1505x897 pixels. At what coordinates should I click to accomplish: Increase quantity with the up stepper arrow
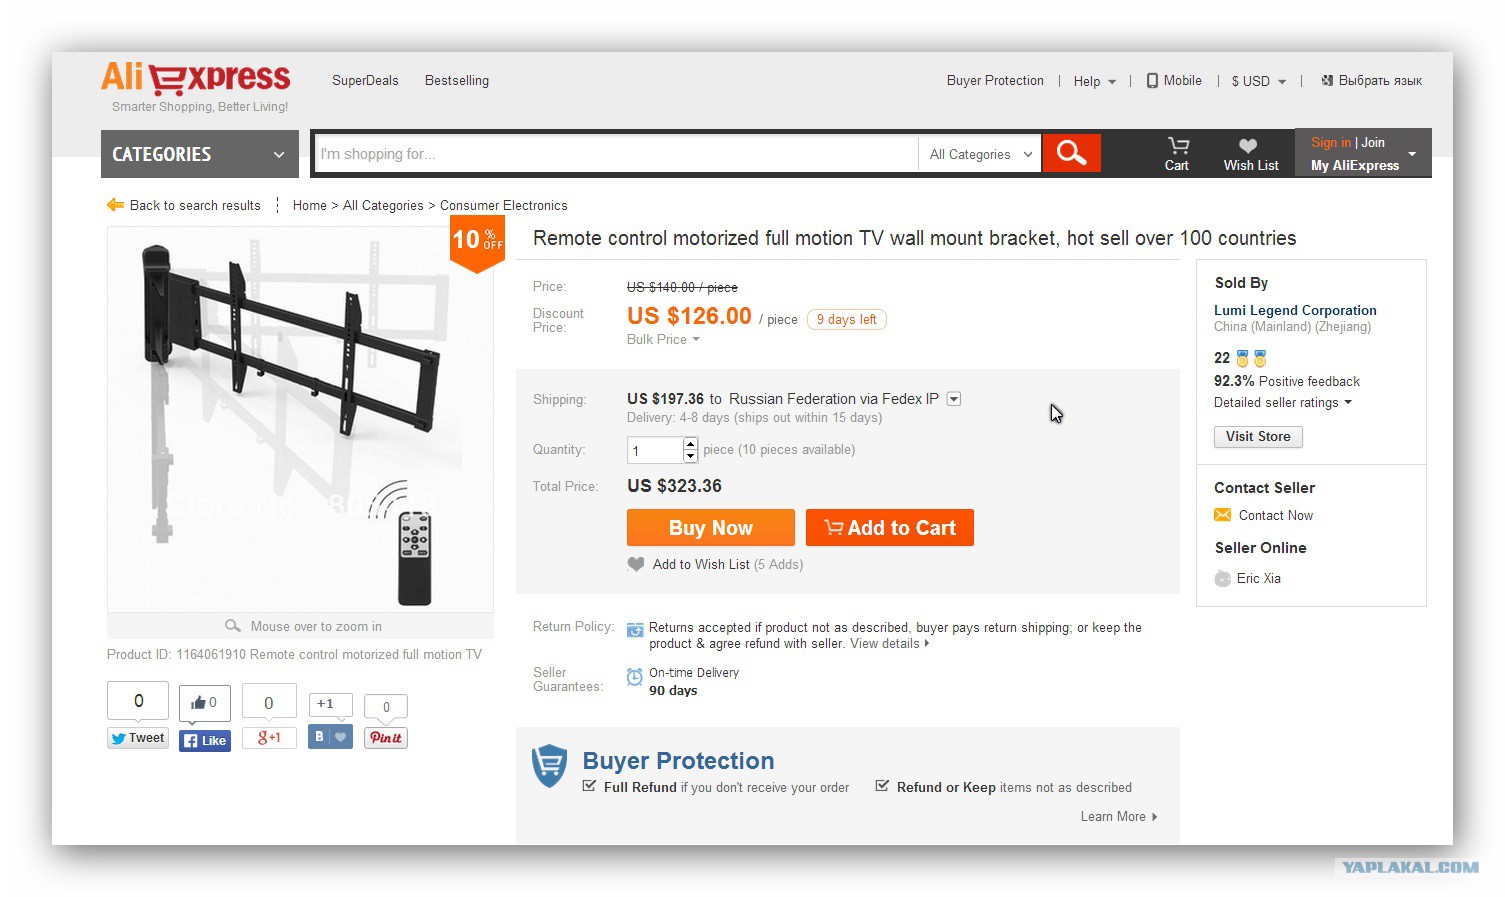690,444
